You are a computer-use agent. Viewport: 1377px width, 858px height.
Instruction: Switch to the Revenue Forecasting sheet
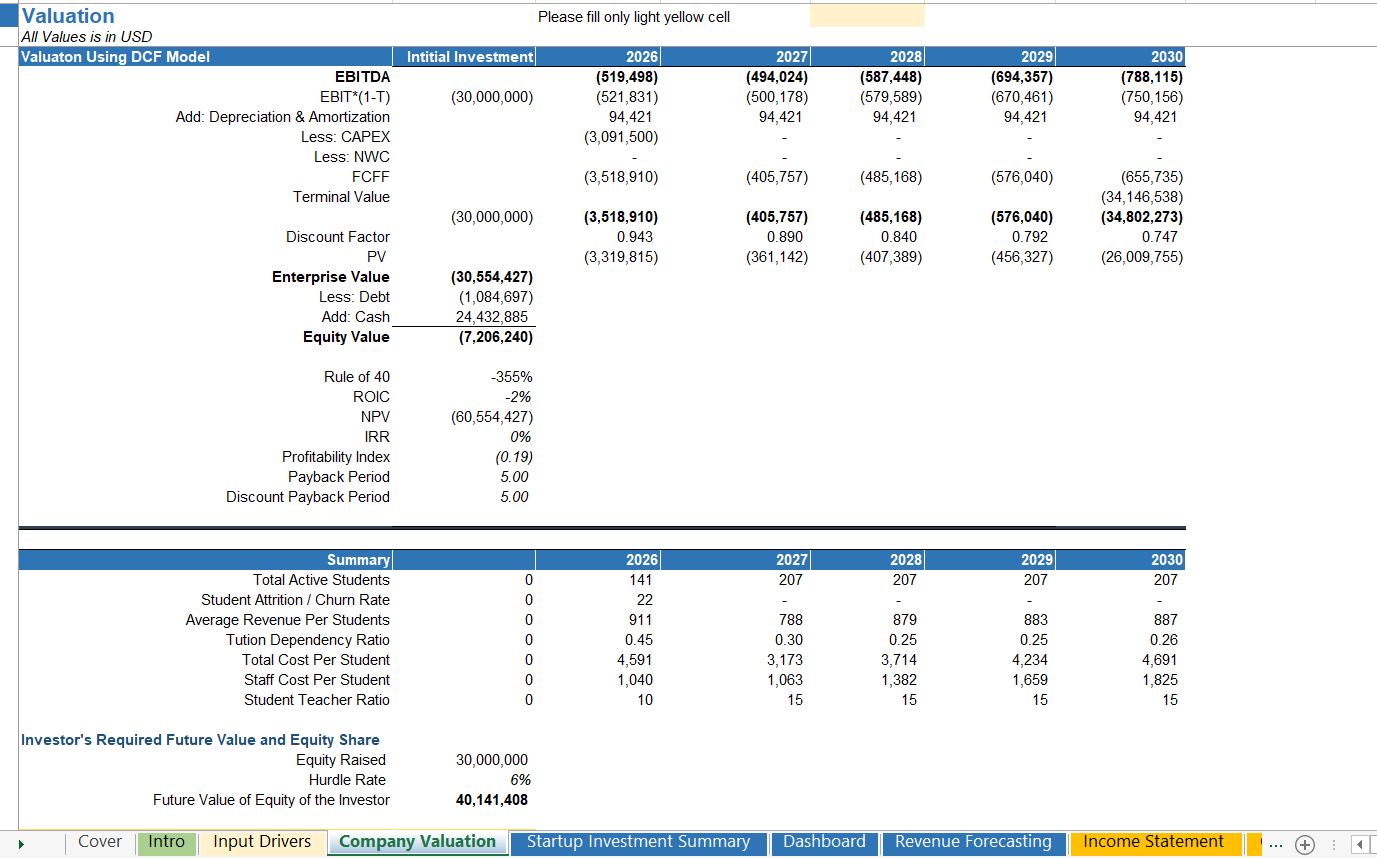[972, 843]
